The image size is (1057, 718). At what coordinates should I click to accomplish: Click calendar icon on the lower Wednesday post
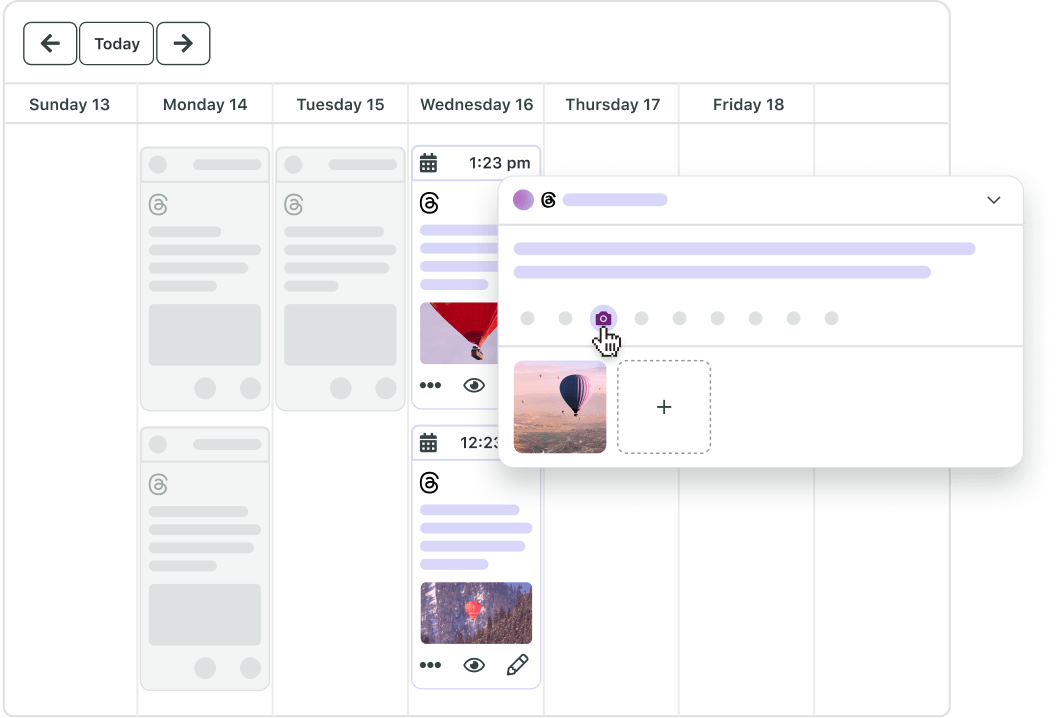pyautogui.click(x=429, y=443)
